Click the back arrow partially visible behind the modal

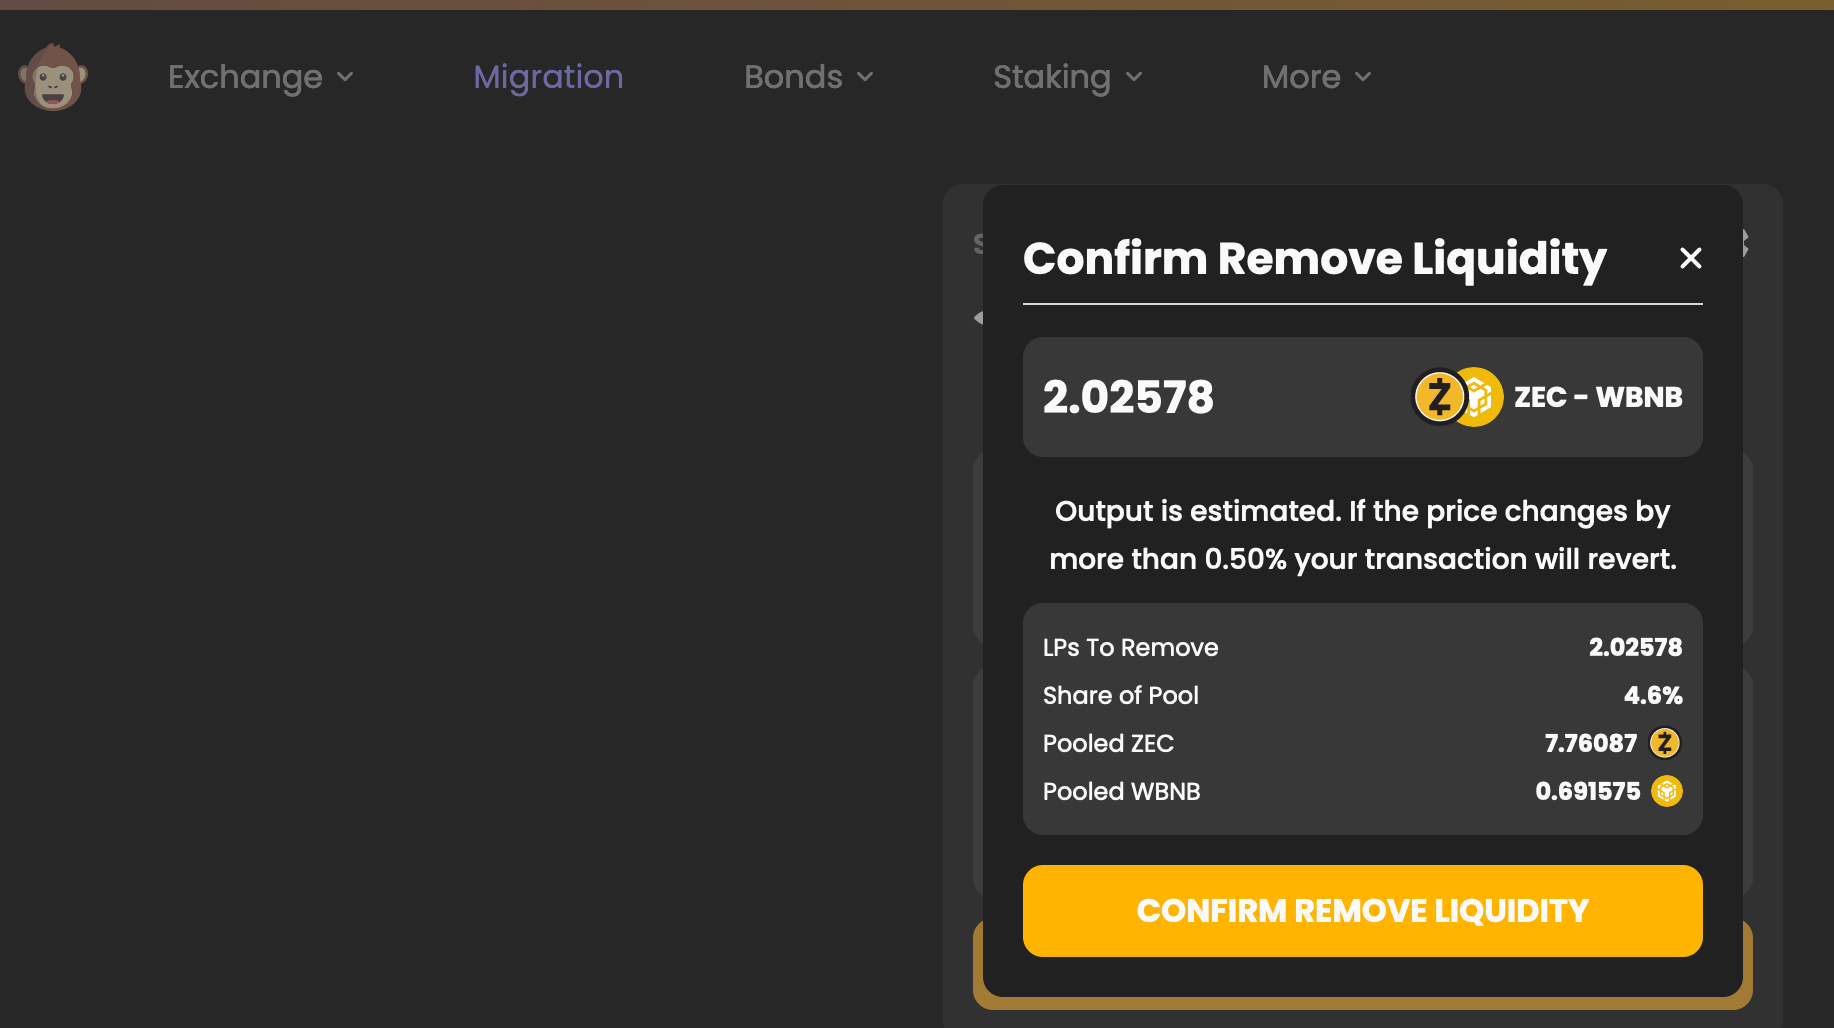(977, 317)
